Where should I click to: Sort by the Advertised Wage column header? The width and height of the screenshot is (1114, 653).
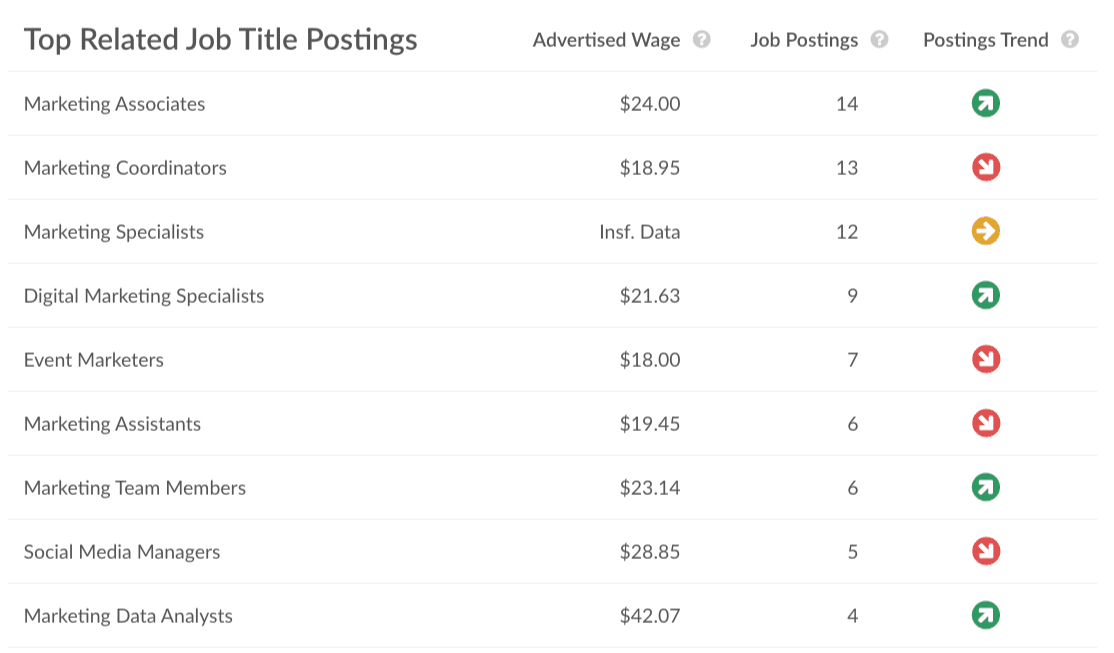[x=606, y=40]
